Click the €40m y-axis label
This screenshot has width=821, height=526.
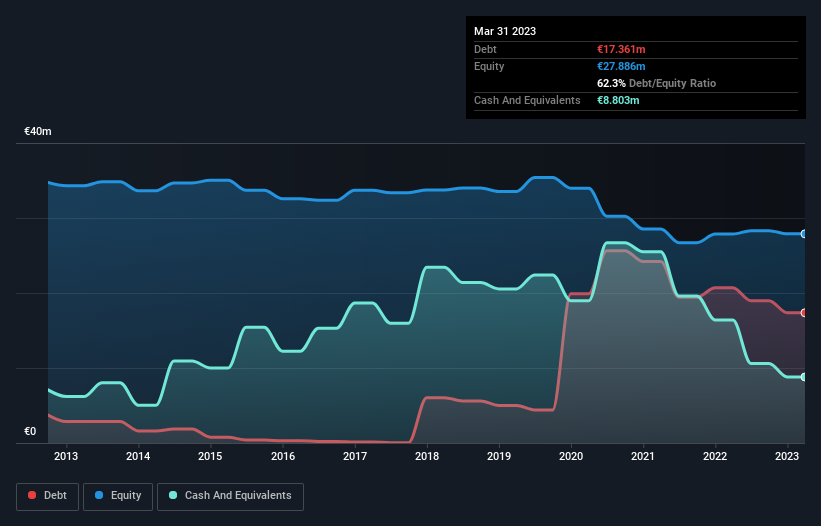[x=38, y=131]
